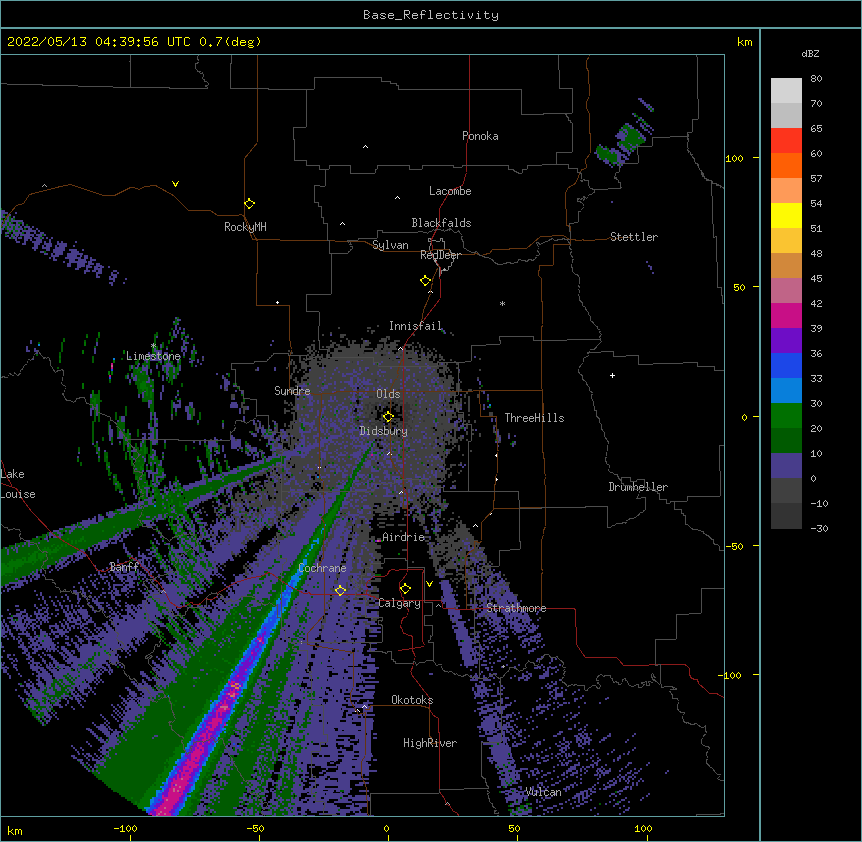
Task: Click the Ponoka city label
Action: pyautogui.click(x=480, y=136)
